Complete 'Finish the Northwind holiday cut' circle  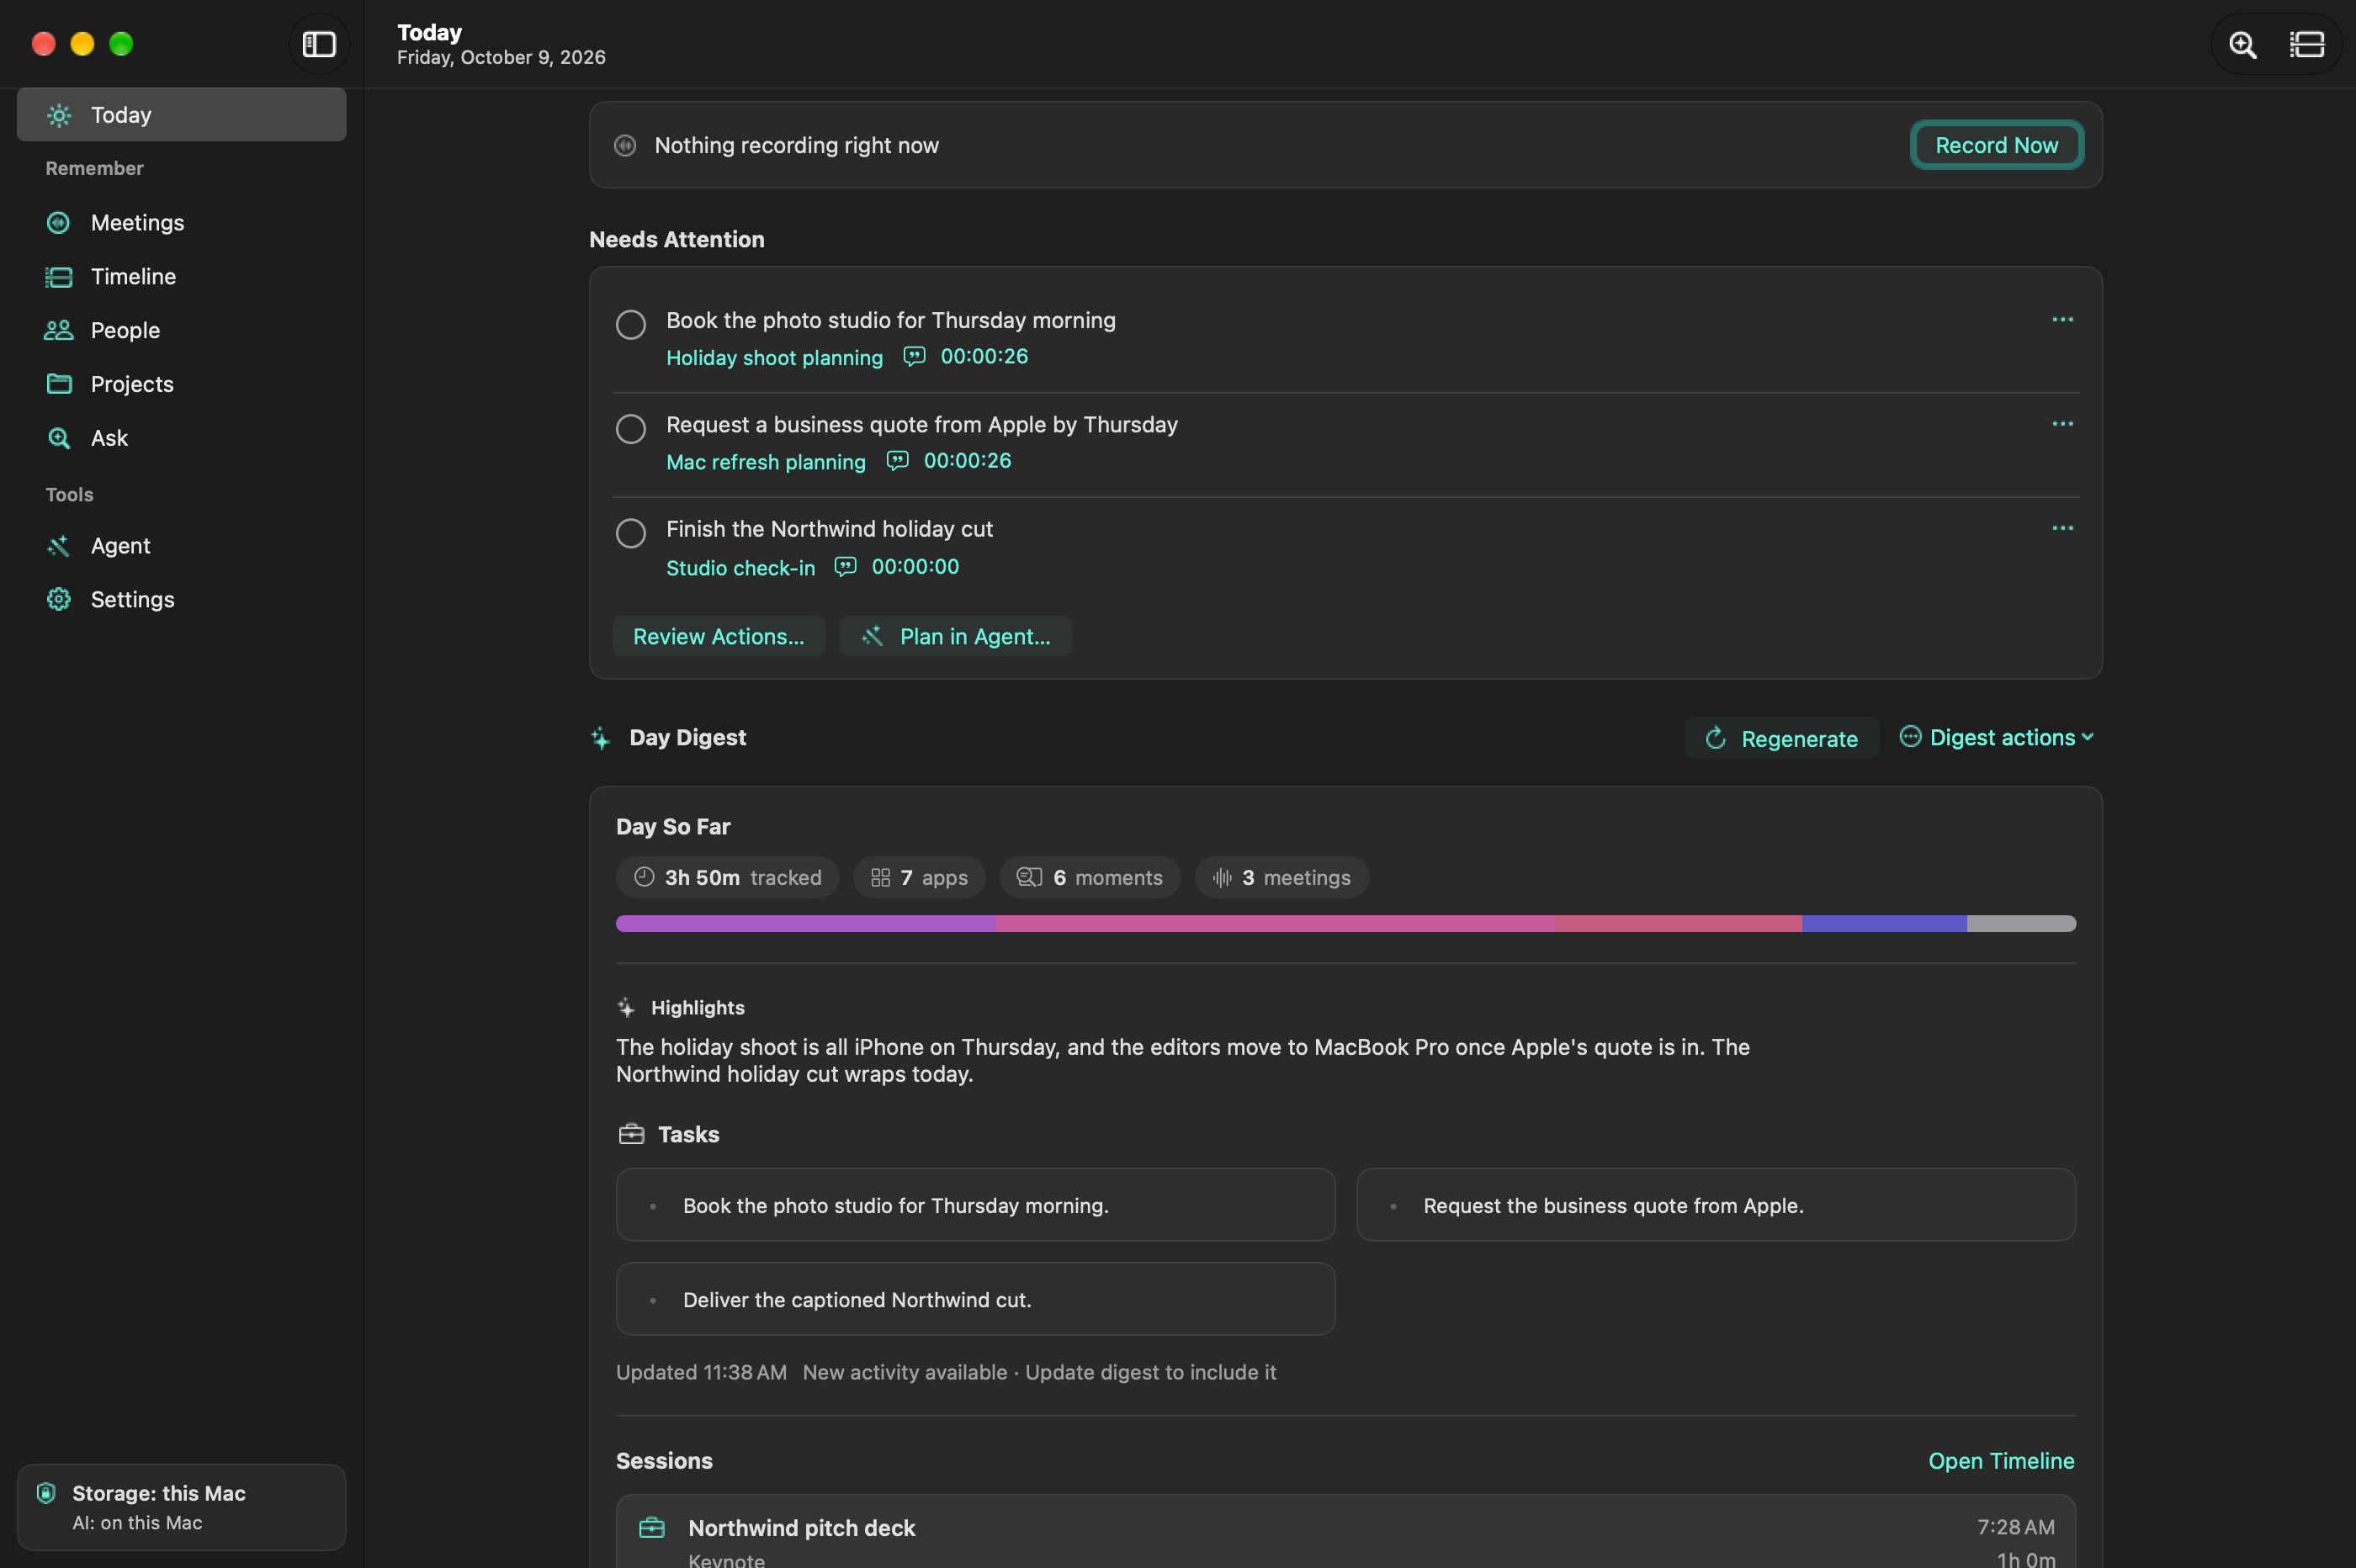pos(631,533)
